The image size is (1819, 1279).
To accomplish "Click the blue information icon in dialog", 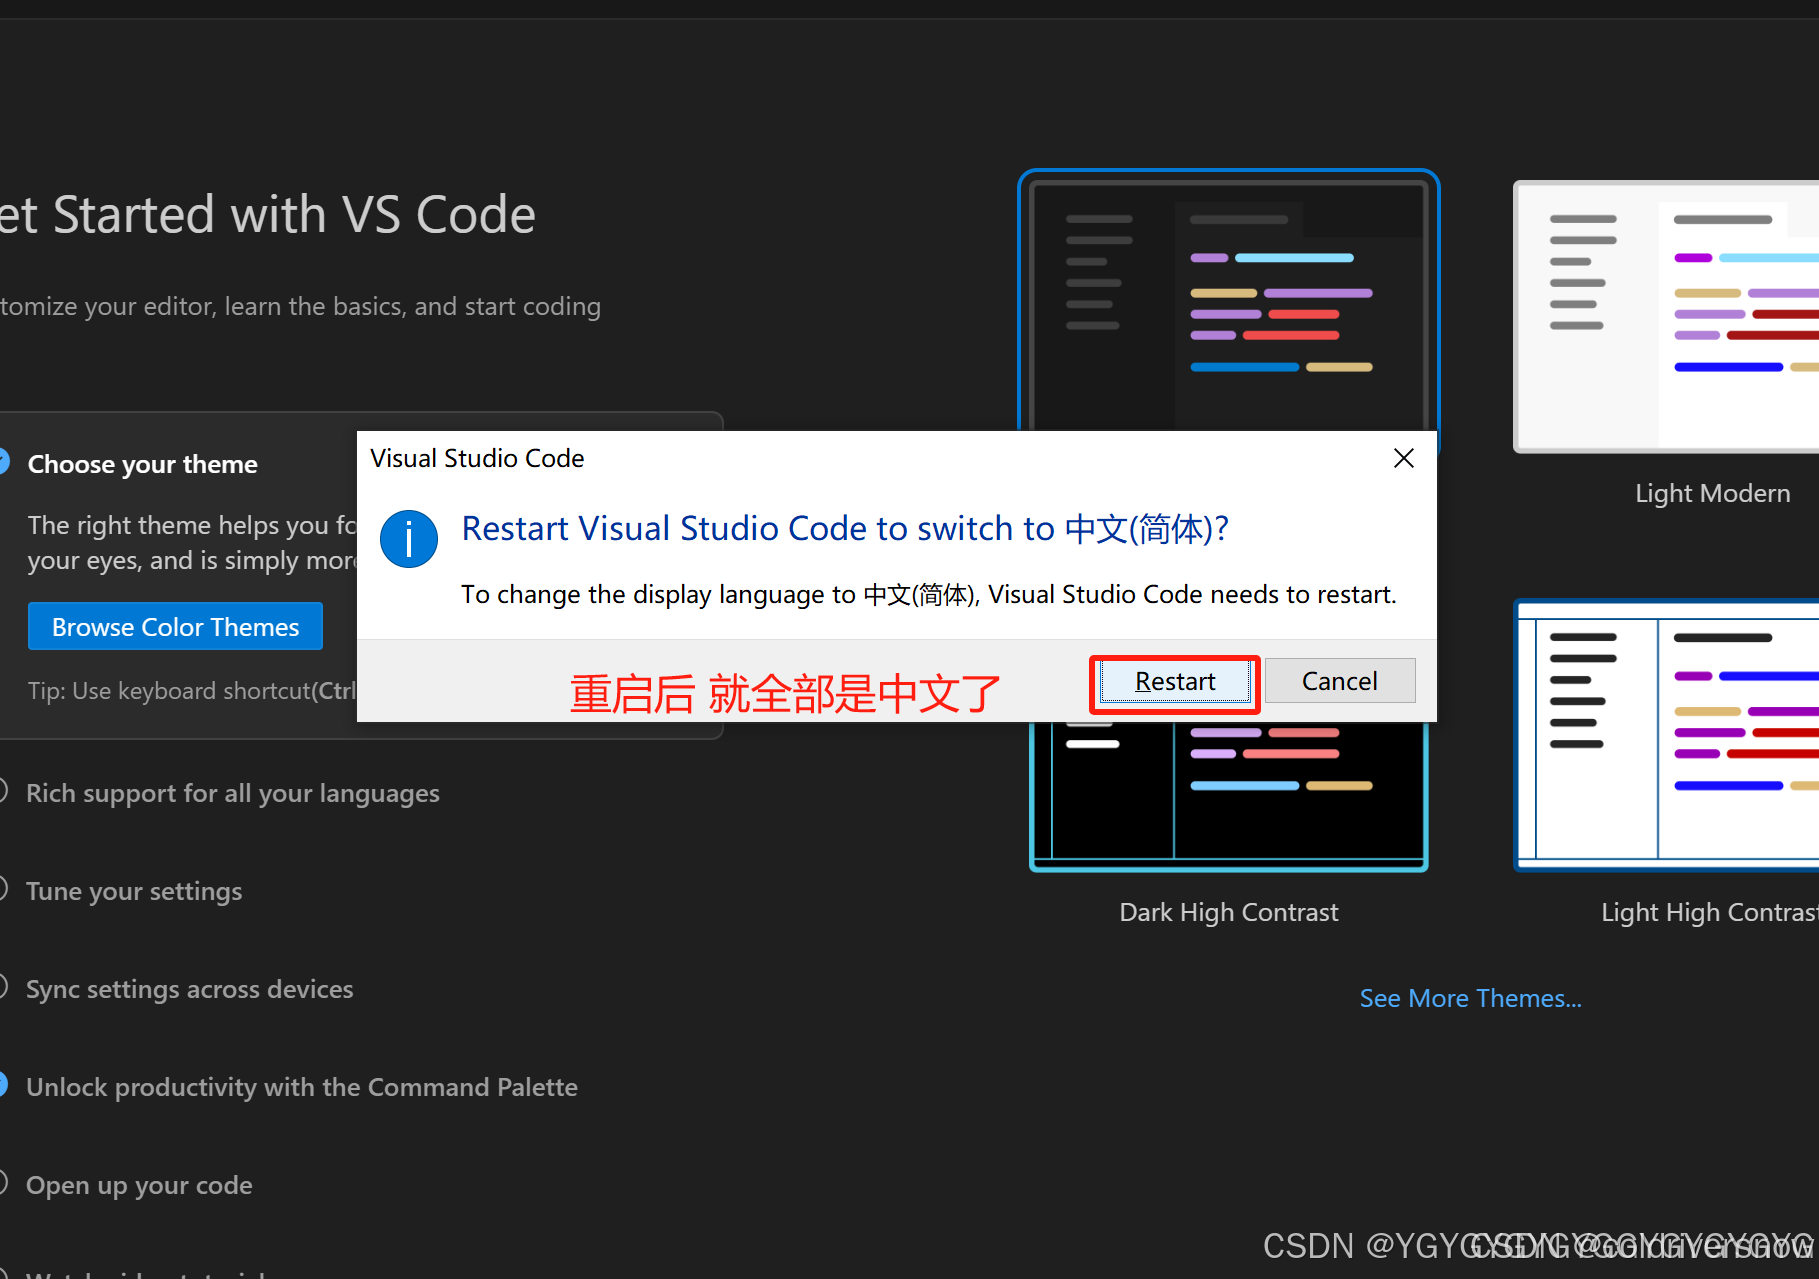I will coord(409,539).
